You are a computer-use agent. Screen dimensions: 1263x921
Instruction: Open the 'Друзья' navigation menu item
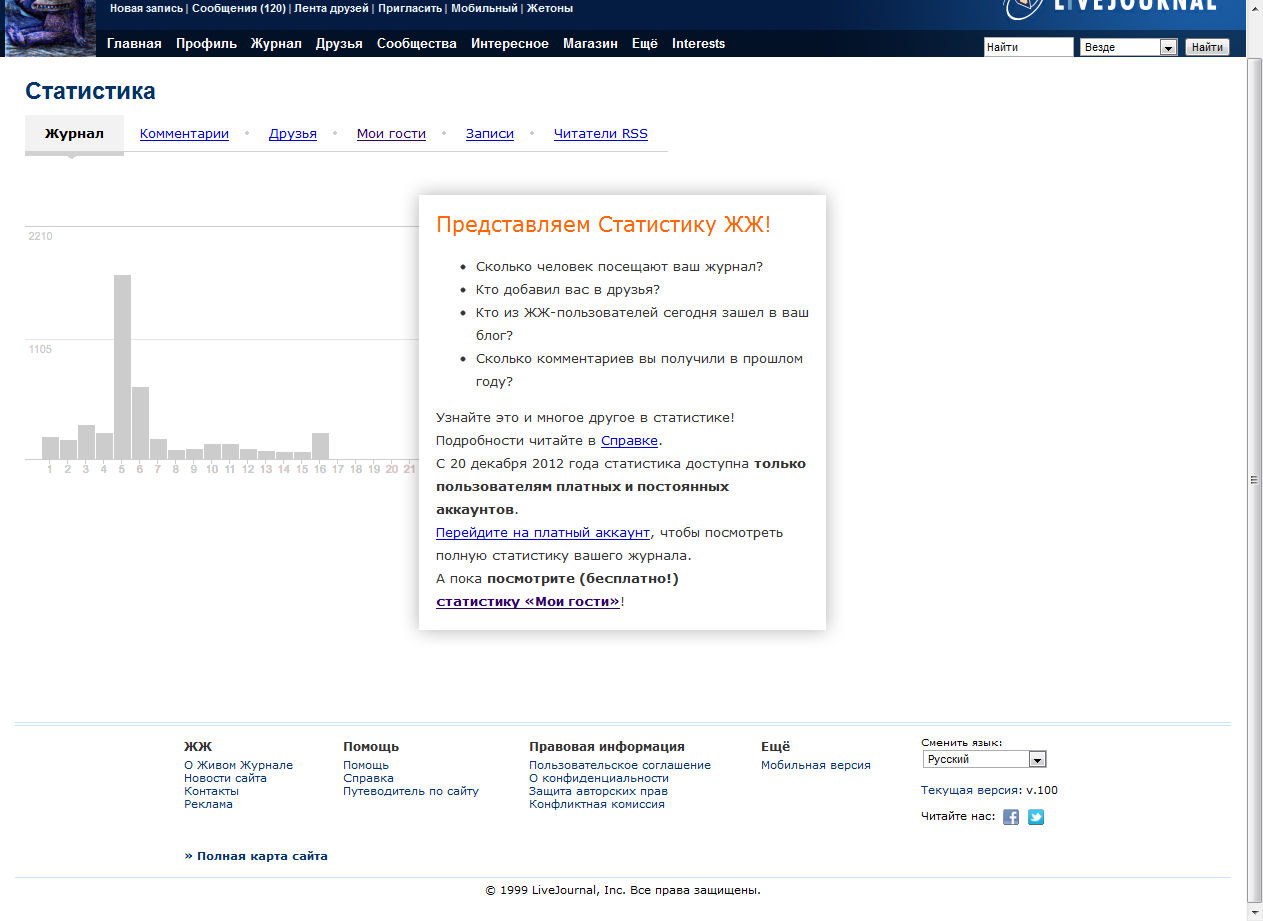tap(339, 43)
